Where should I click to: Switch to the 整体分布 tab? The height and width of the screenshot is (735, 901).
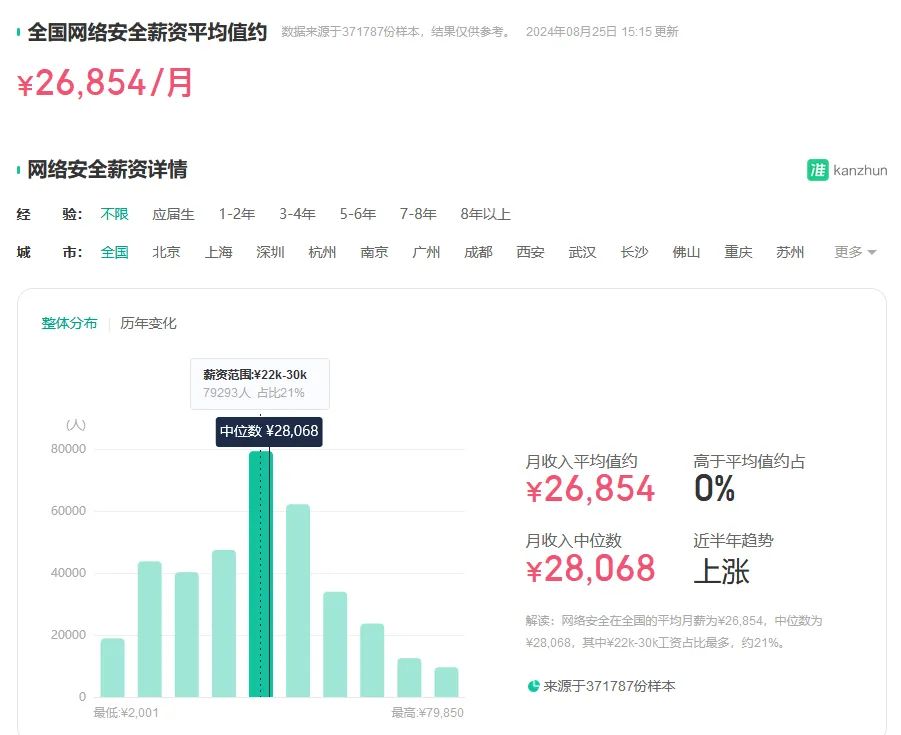click(69, 324)
